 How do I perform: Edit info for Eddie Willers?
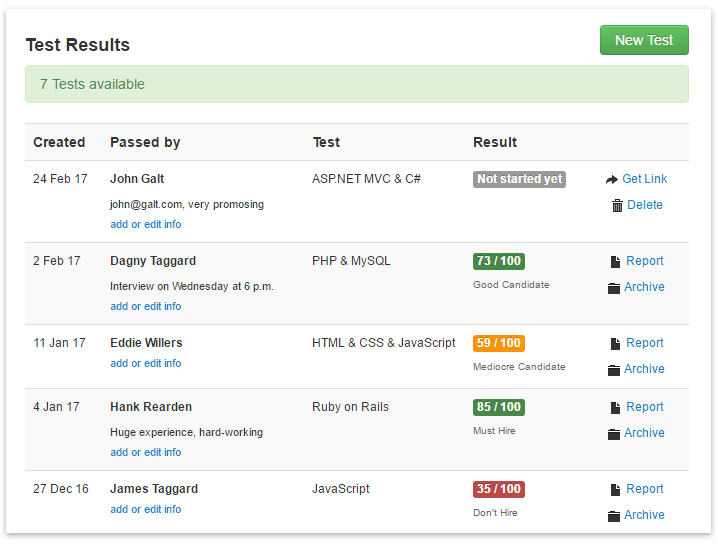pos(146,364)
